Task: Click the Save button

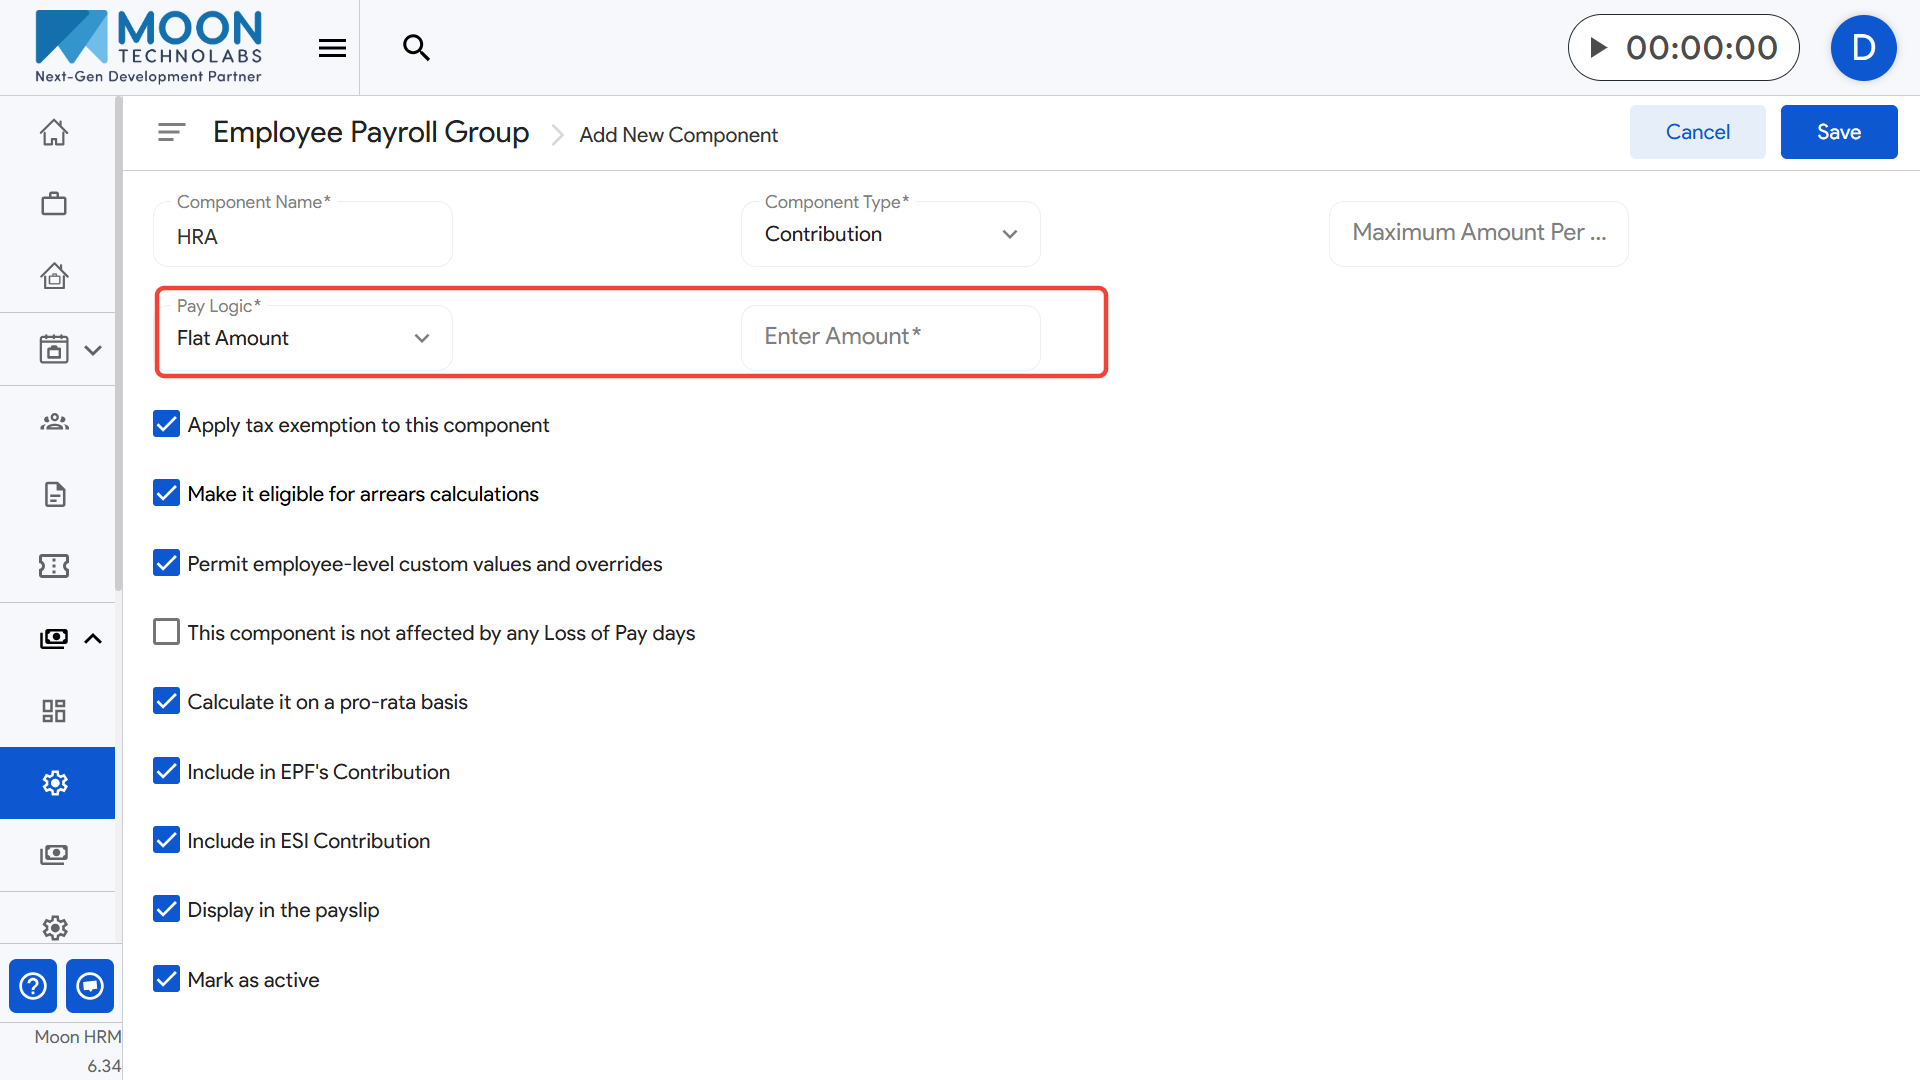Action: [x=1838, y=132]
